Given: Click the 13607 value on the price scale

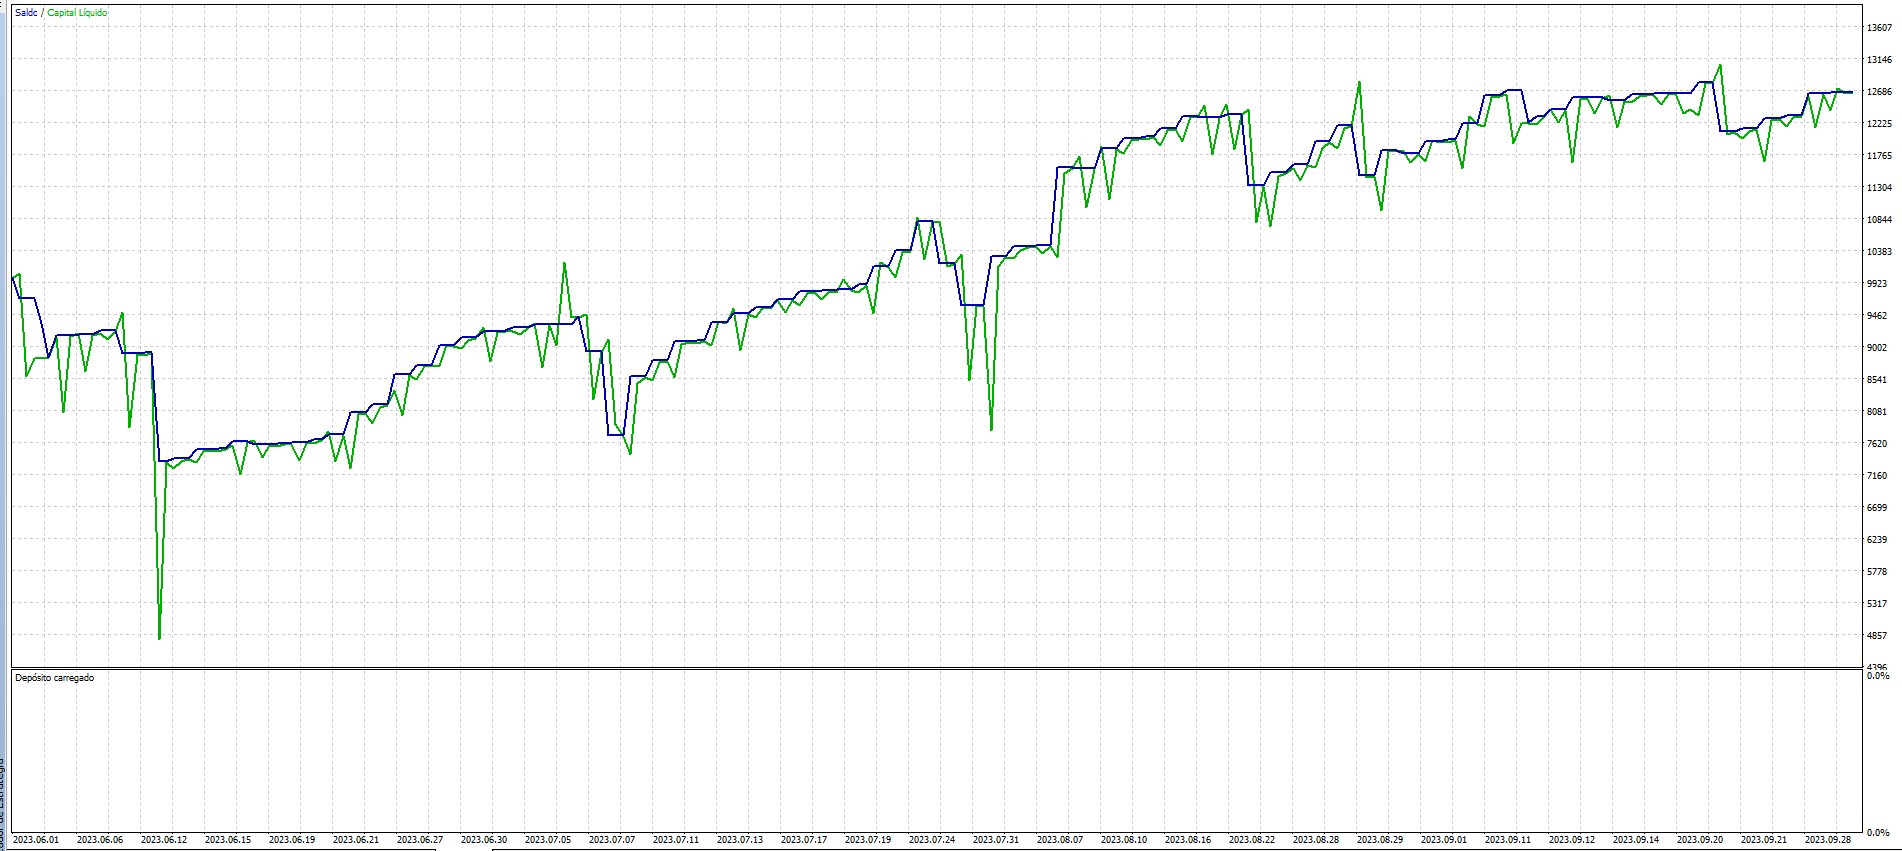Looking at the screenshot, I should [x=1879, y=28].
